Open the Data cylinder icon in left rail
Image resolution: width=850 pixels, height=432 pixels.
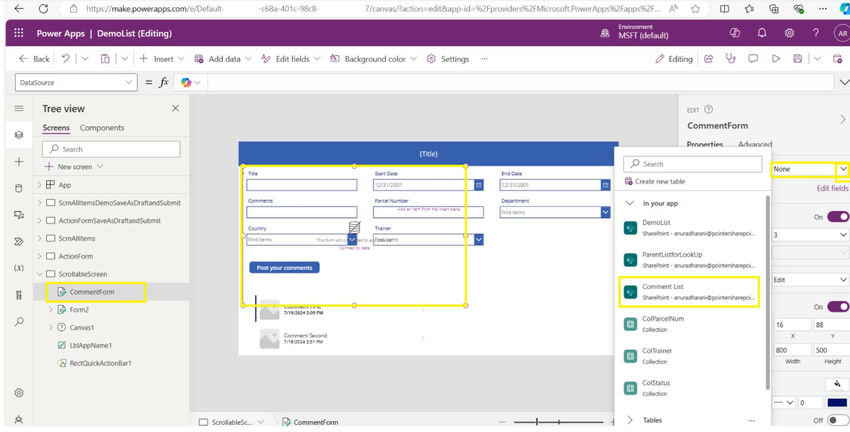click(19, 189)
